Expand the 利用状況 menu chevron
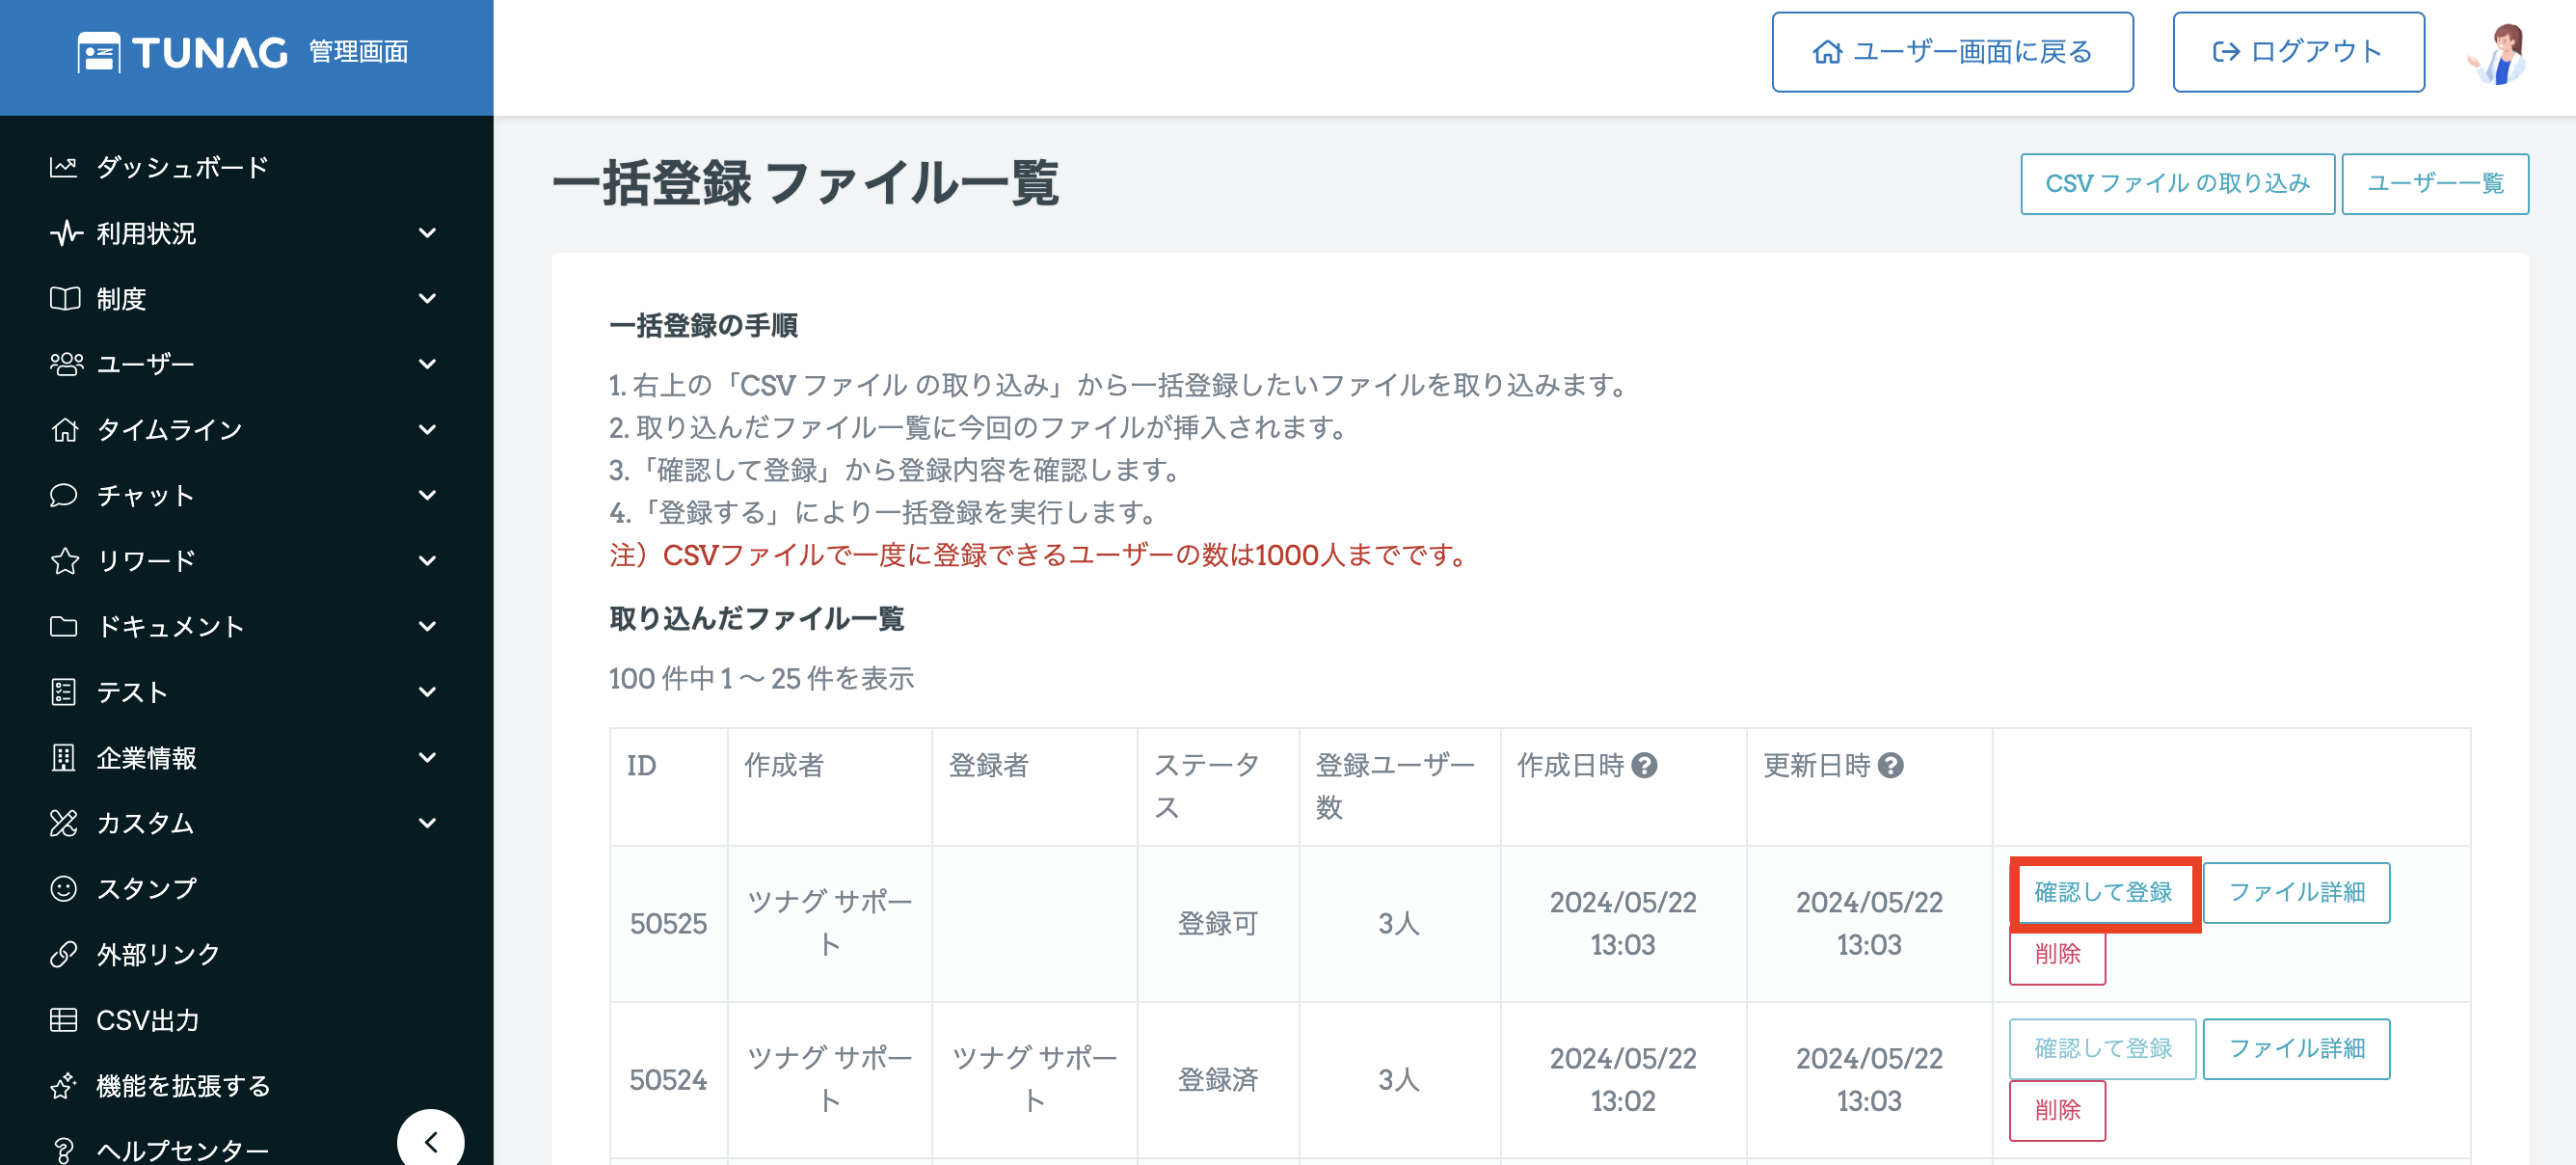This screenshot has height=1165, width=2576. [x=427, y=233]
